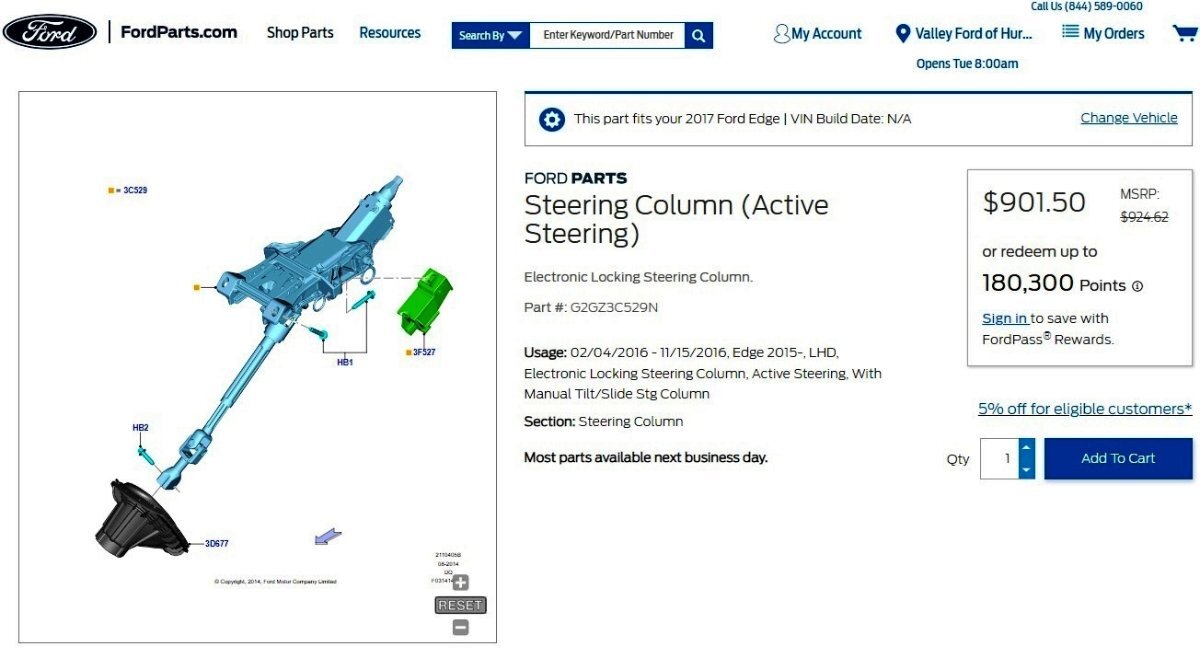Screen dimensions: 1200x658
Task: Click the keyword or part number field
Action: pos(608,35)
